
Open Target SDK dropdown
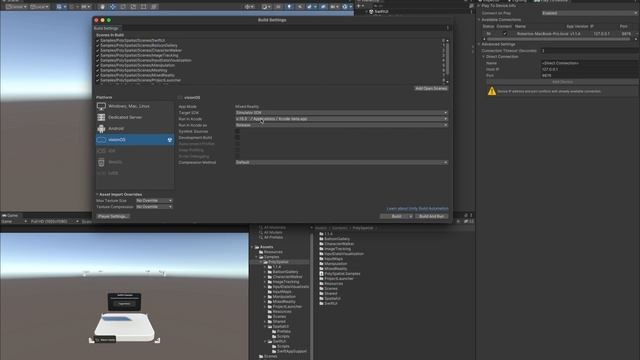pos(341,113)
